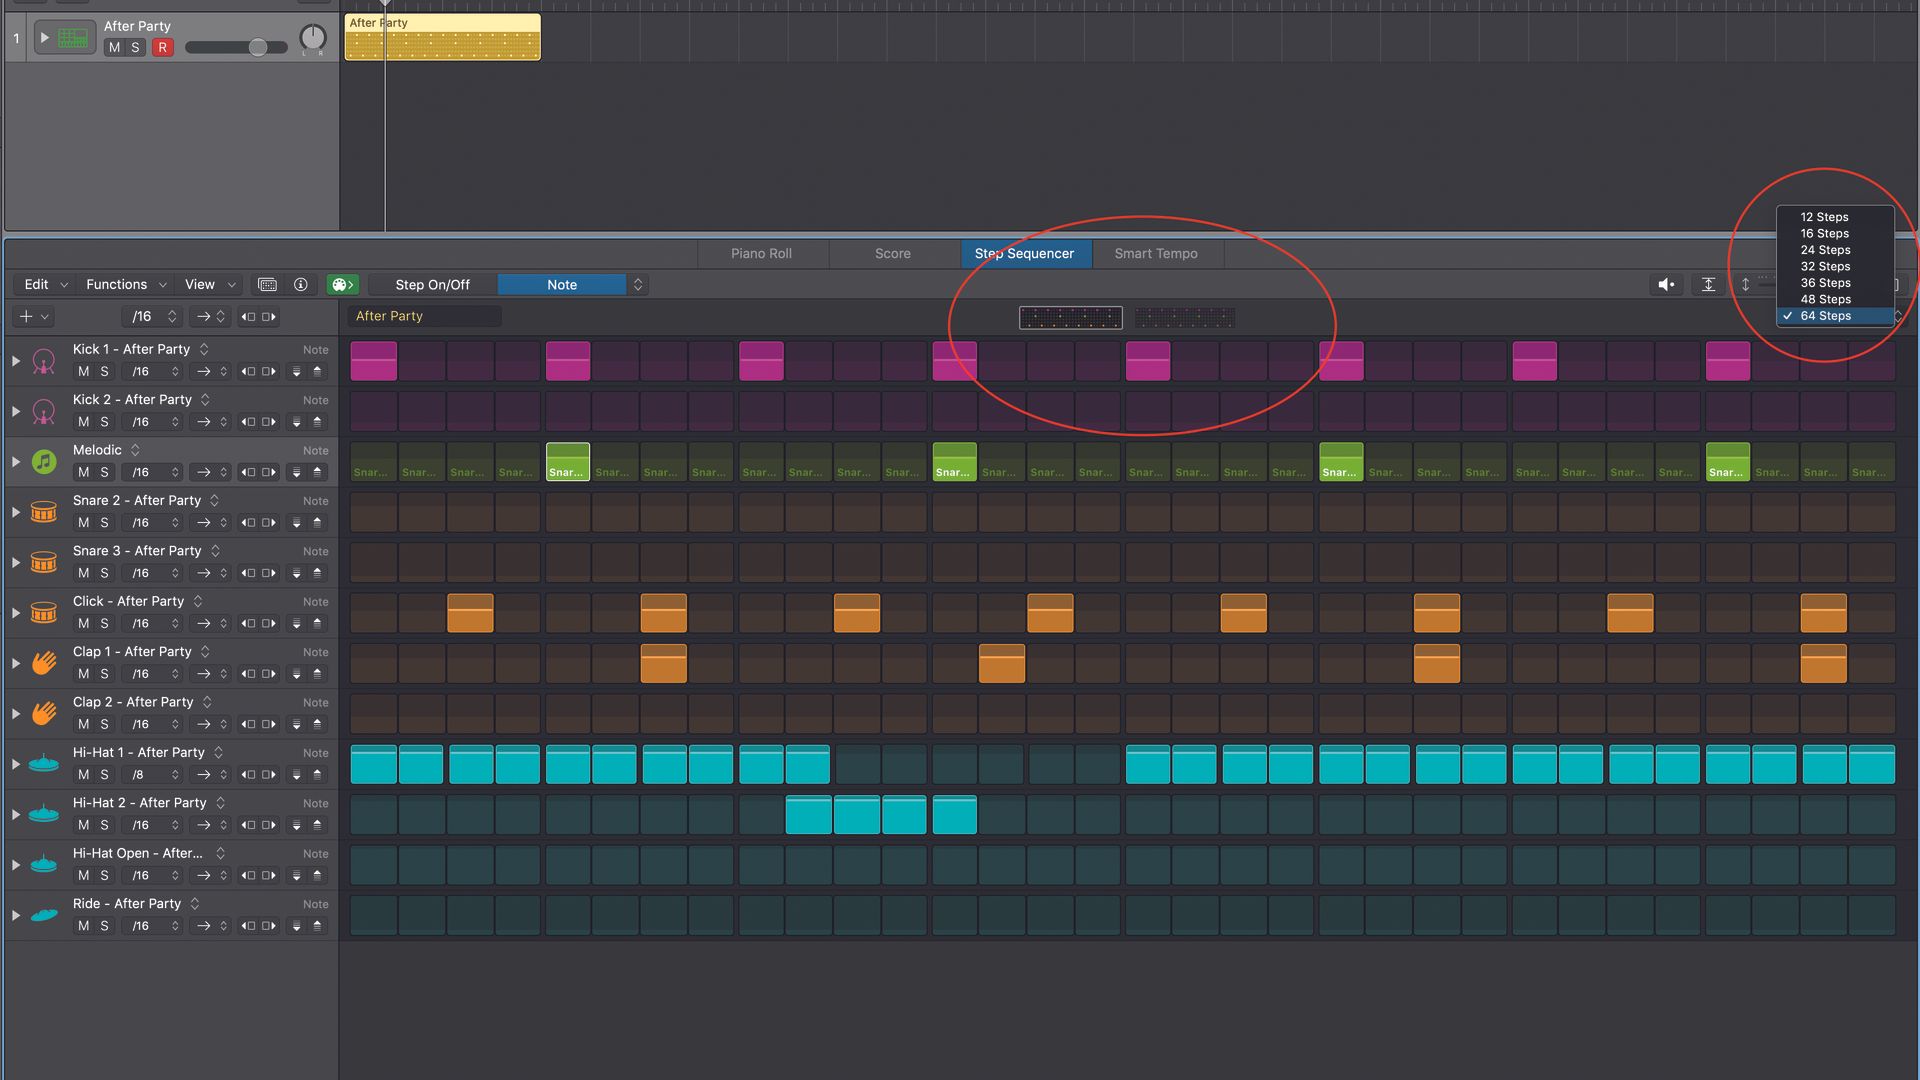Click the Kick 1 row drum icon
The width and height of the screenshot is (1920, 1080).
[43, 360]
